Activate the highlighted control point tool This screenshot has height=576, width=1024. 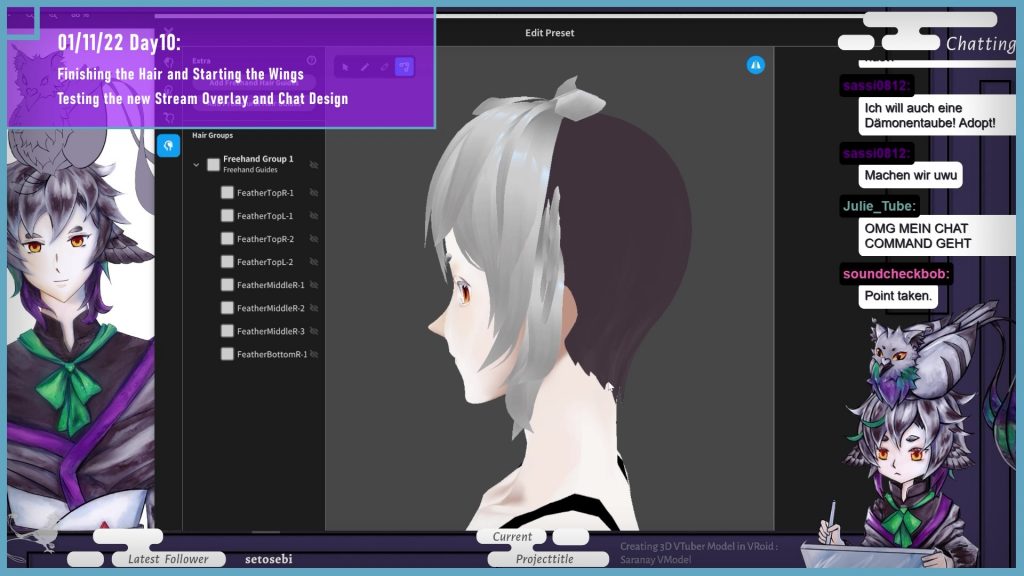(404, 67)
